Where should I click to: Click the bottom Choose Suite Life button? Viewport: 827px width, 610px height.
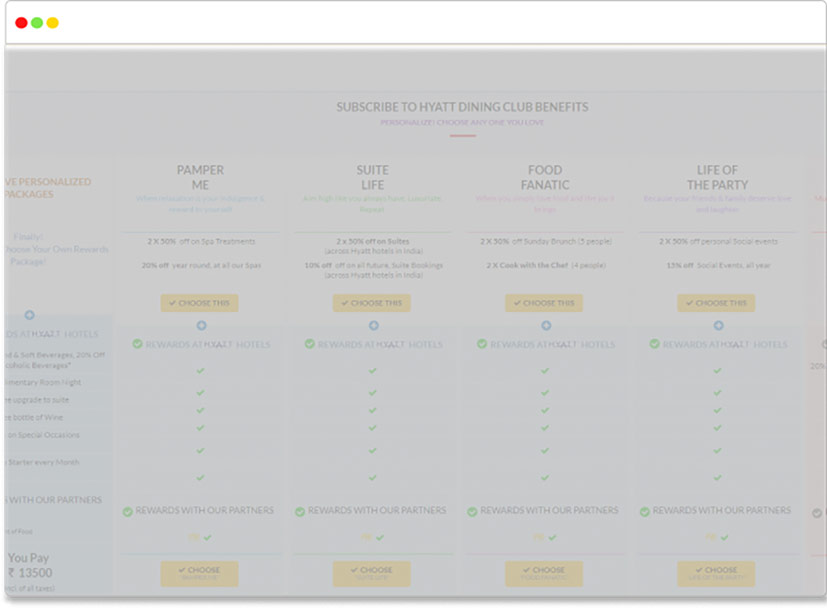(372, 573)
